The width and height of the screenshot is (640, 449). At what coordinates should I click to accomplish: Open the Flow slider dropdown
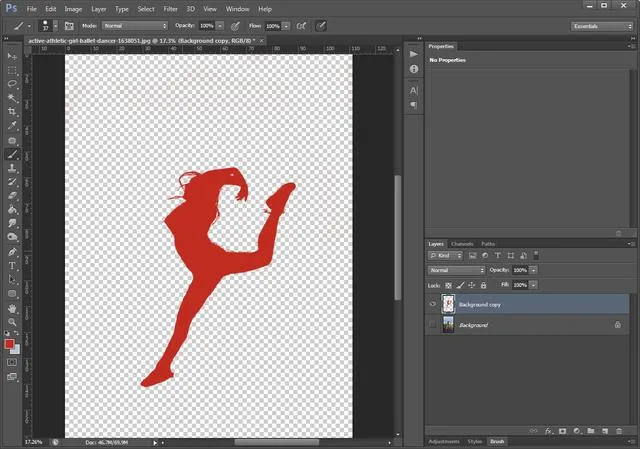[286, 26]
